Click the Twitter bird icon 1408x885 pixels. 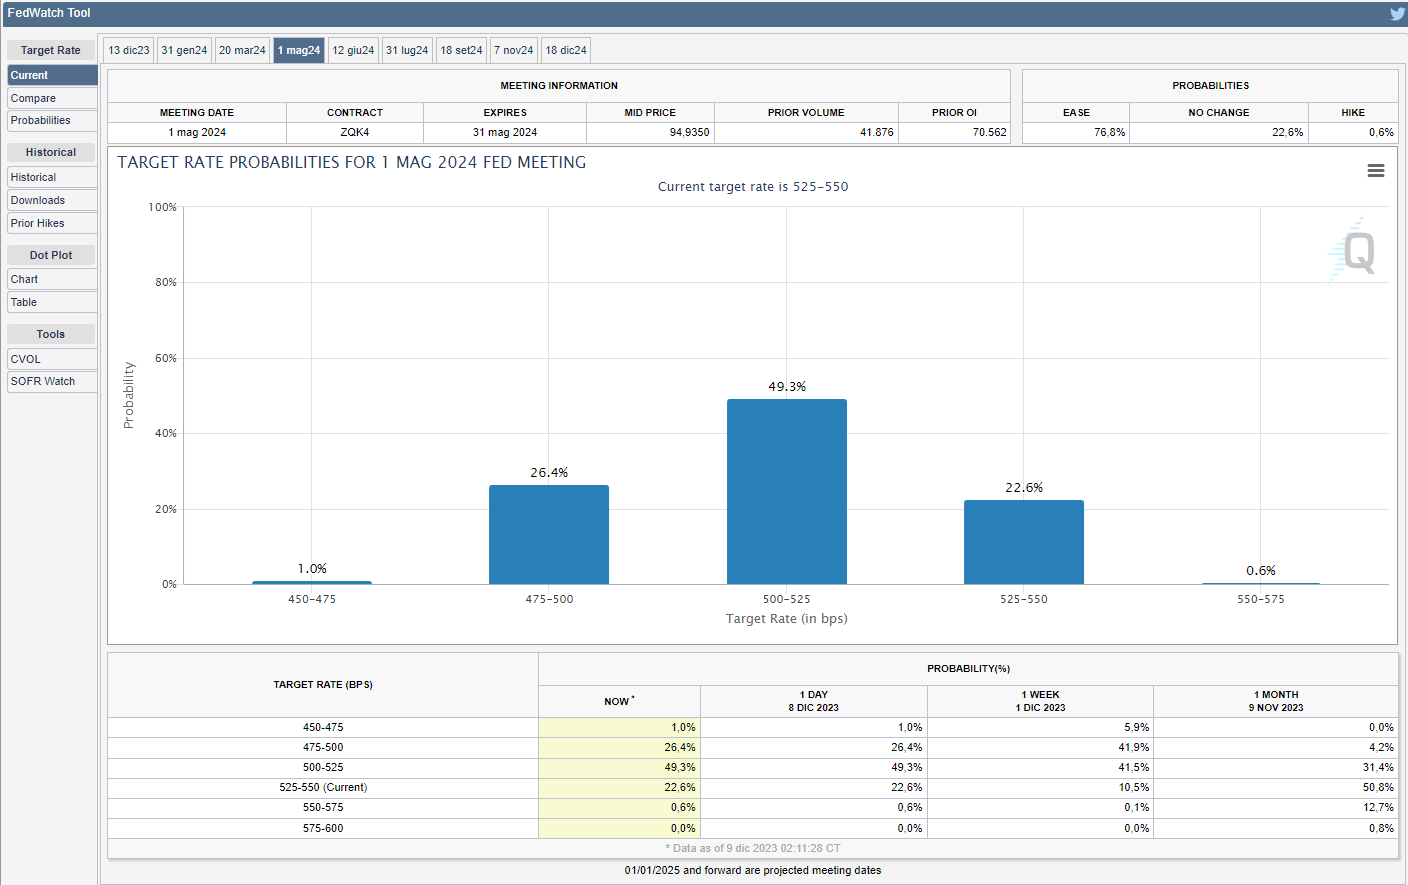(x=1397, y=13)
